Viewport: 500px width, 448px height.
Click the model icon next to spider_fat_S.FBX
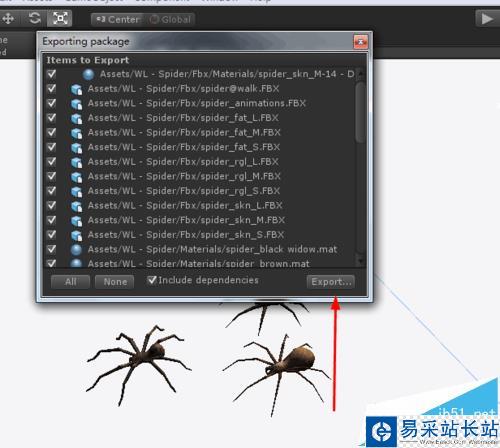tap(76, 148)
